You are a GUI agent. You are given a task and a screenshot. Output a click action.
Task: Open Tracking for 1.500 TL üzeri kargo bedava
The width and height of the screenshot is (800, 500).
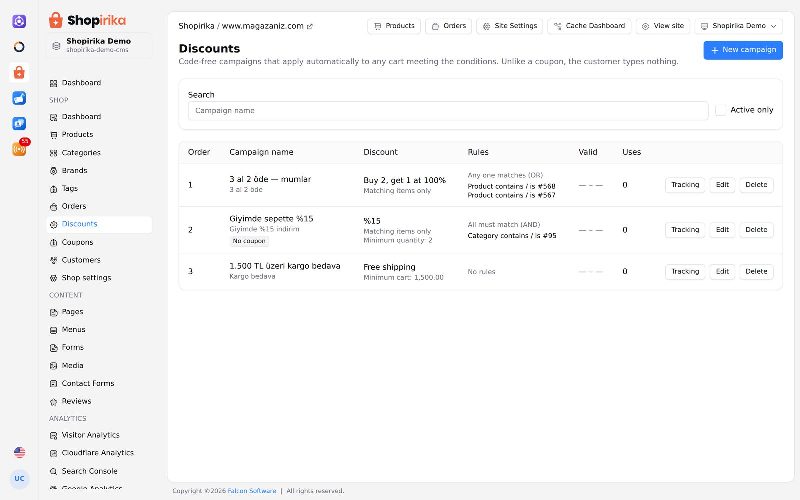(x=685, y=271)
